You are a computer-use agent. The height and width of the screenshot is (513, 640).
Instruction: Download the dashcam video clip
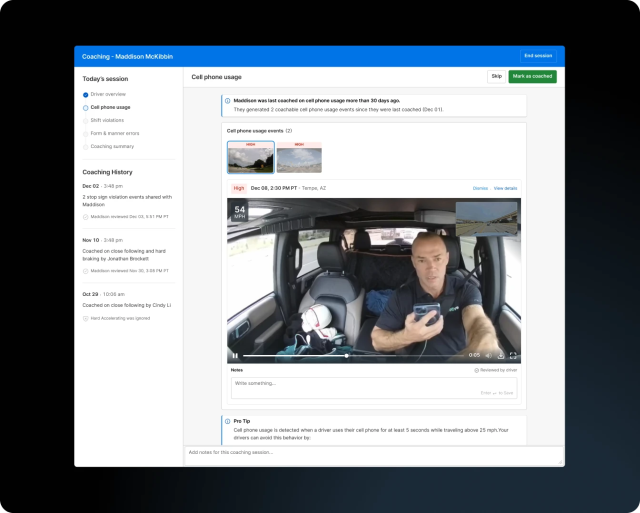point(501,355)
